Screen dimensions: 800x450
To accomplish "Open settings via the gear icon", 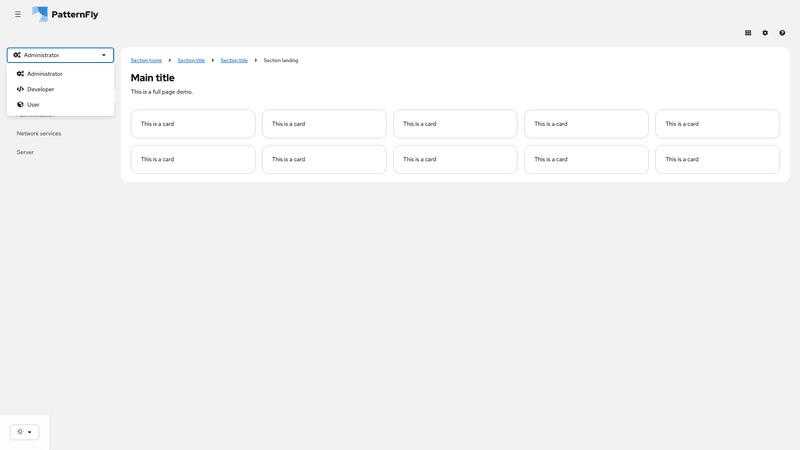I will coord(765,33).
